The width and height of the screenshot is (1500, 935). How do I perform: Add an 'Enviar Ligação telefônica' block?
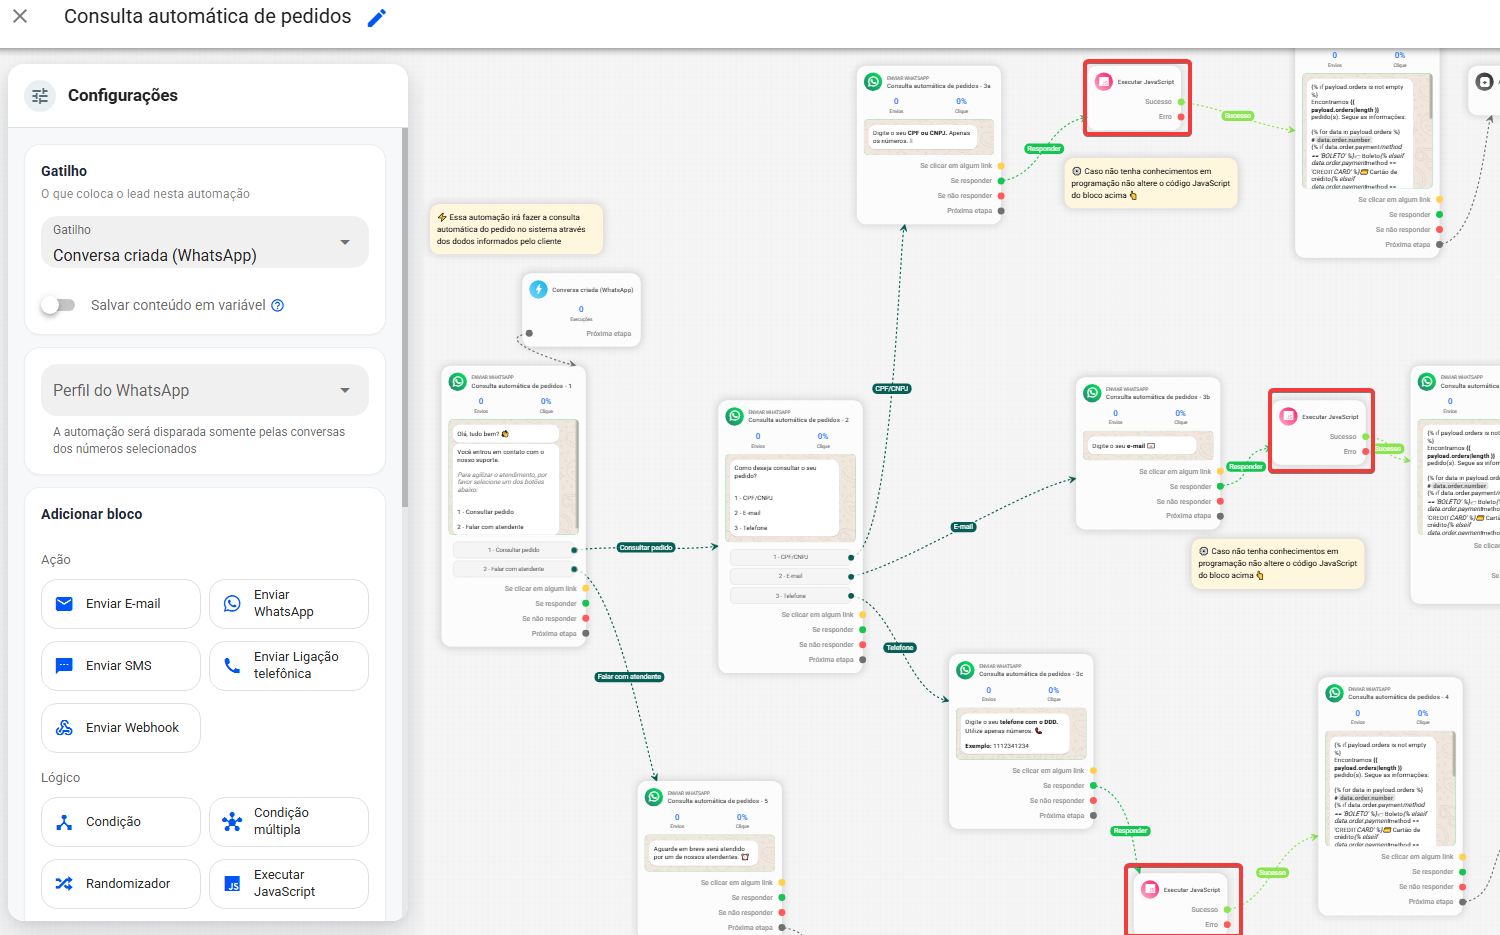pyautogui.click(x=289, y=666)
